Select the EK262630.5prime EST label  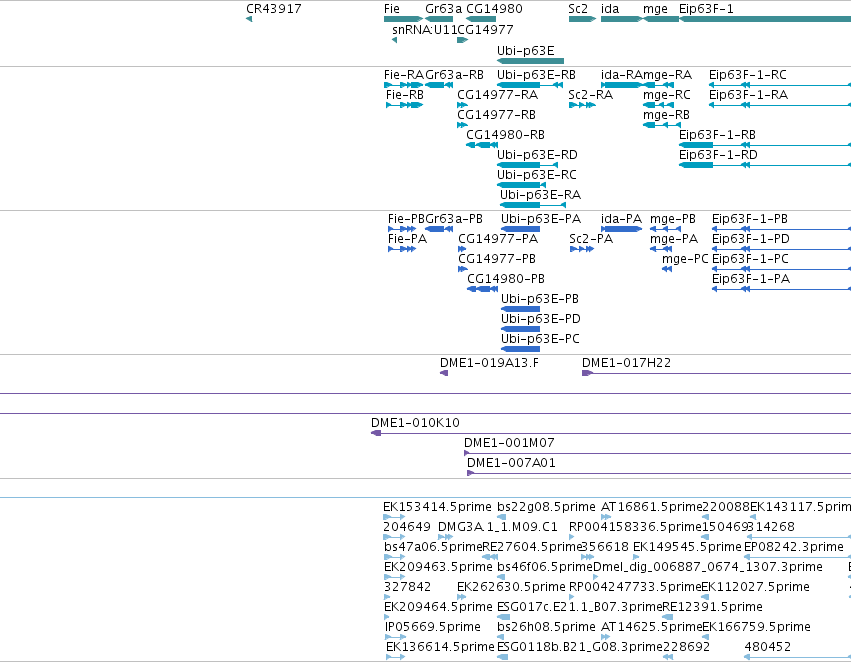pos(511,587)
